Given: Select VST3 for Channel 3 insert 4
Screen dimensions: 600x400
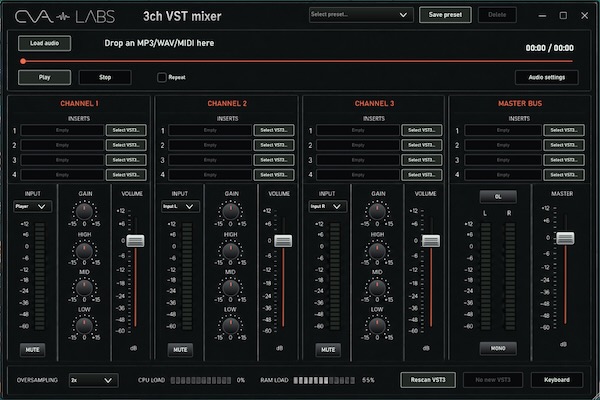Looking at the screenshot, I should tap(422, 175).
